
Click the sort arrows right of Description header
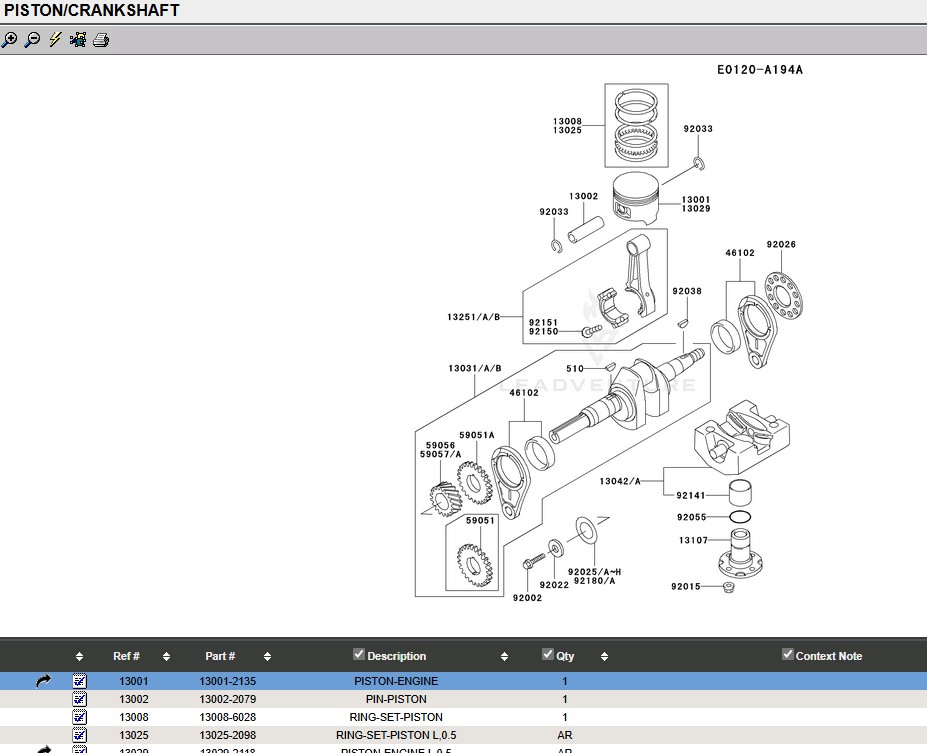pyautogui.click(x=504, y=657)
